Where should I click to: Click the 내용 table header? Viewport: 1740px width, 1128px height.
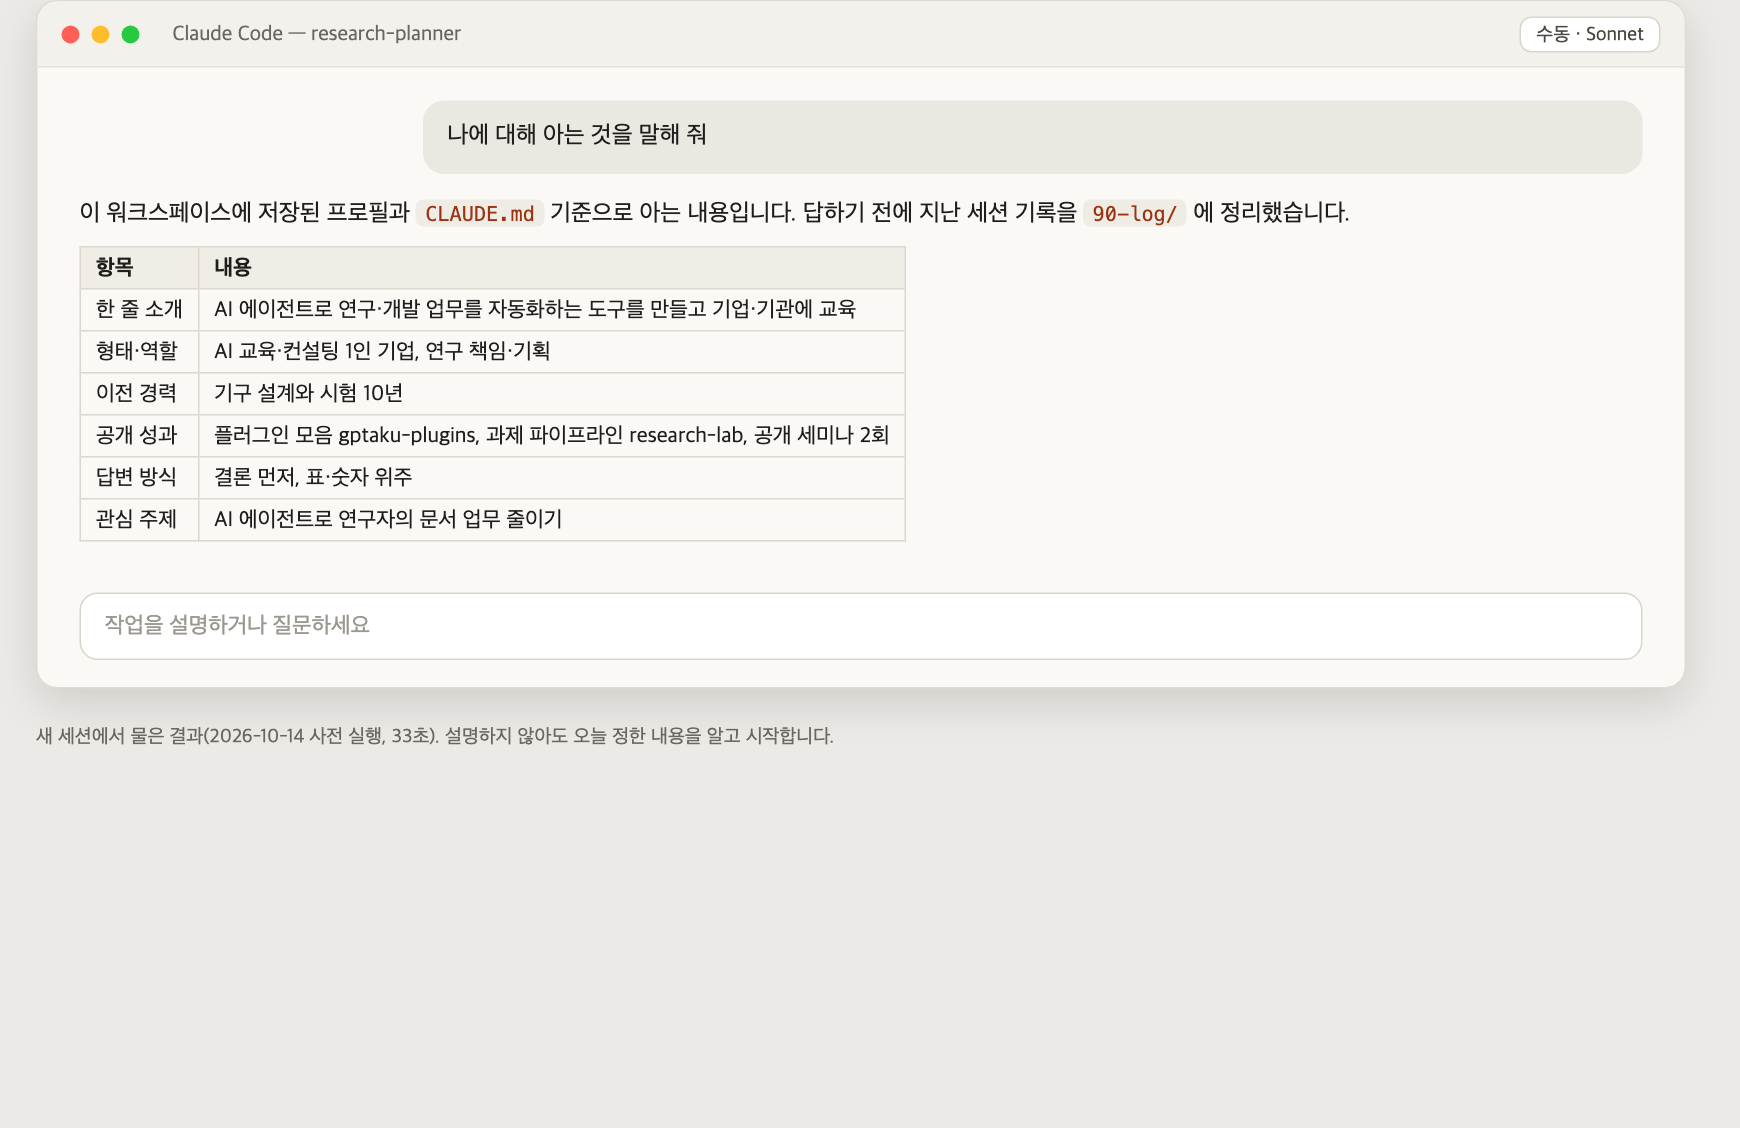tap(552, 268)
